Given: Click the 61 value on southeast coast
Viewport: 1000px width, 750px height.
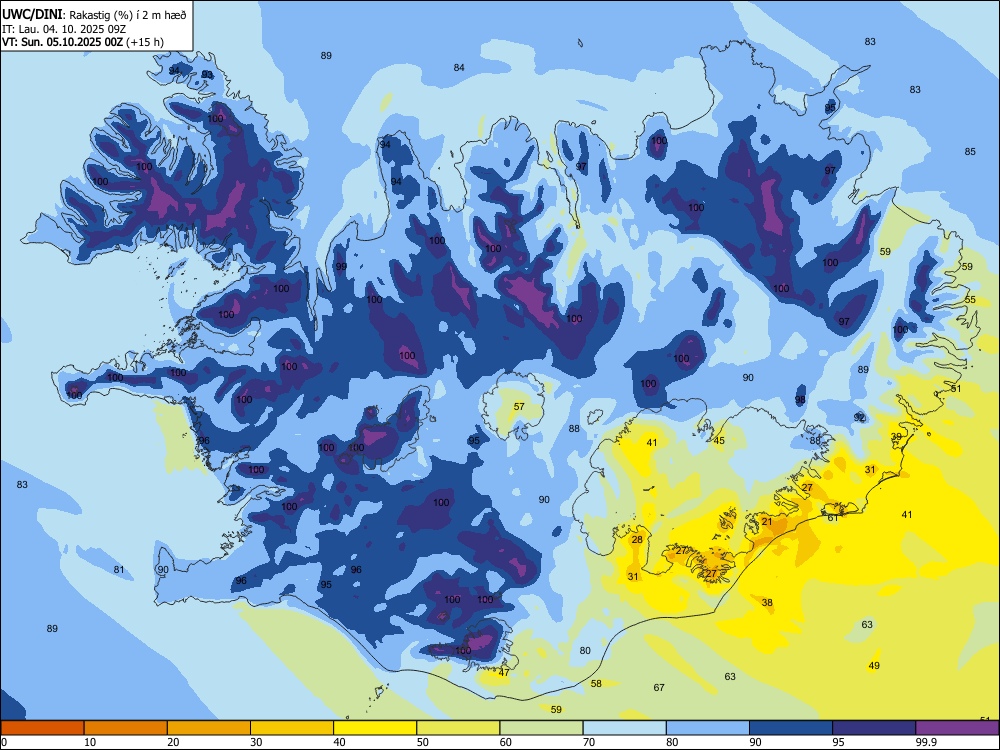Looking at the screenshot, I should pos(833,518).
